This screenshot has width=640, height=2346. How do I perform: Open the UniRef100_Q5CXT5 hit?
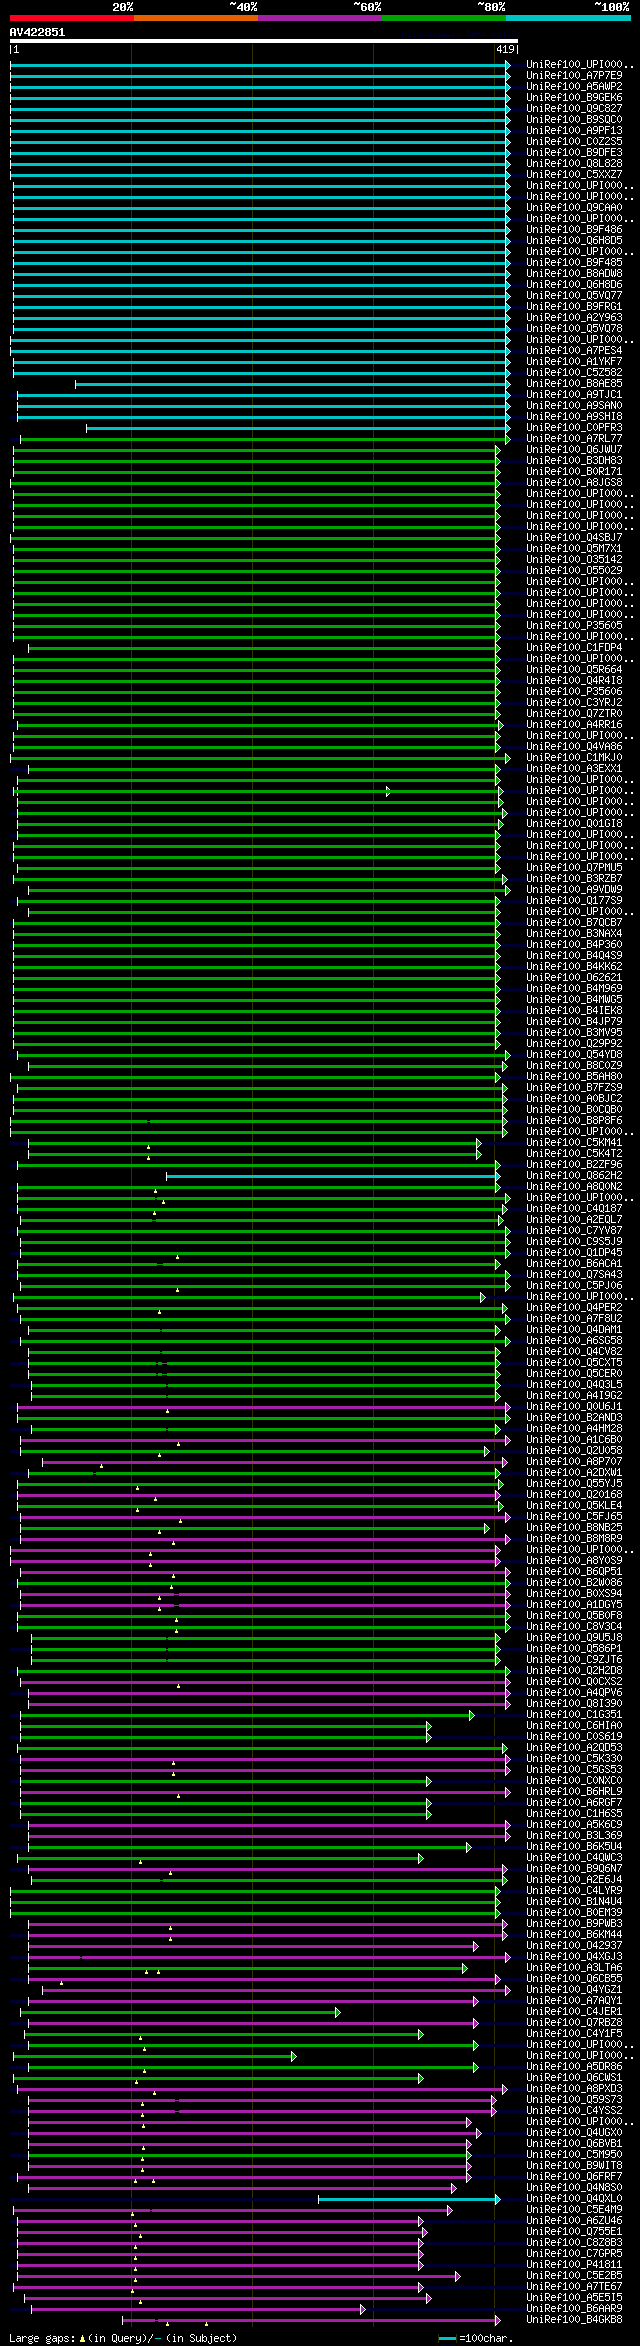click(574, 1363)
